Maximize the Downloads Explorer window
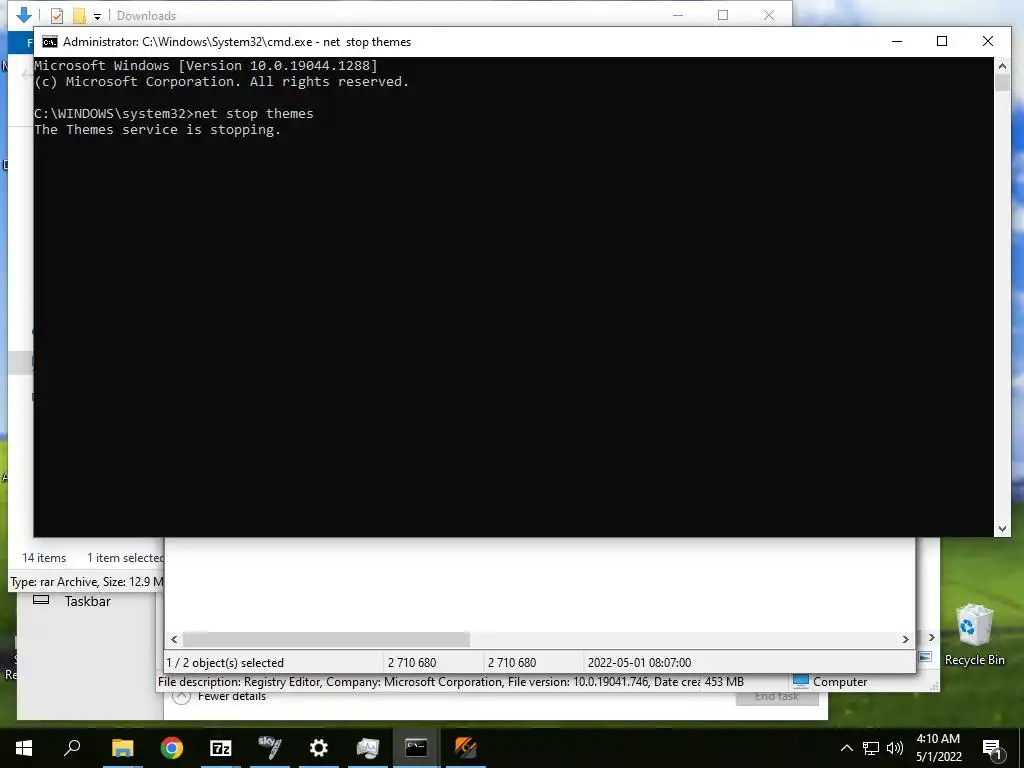 tap(723, 14)
